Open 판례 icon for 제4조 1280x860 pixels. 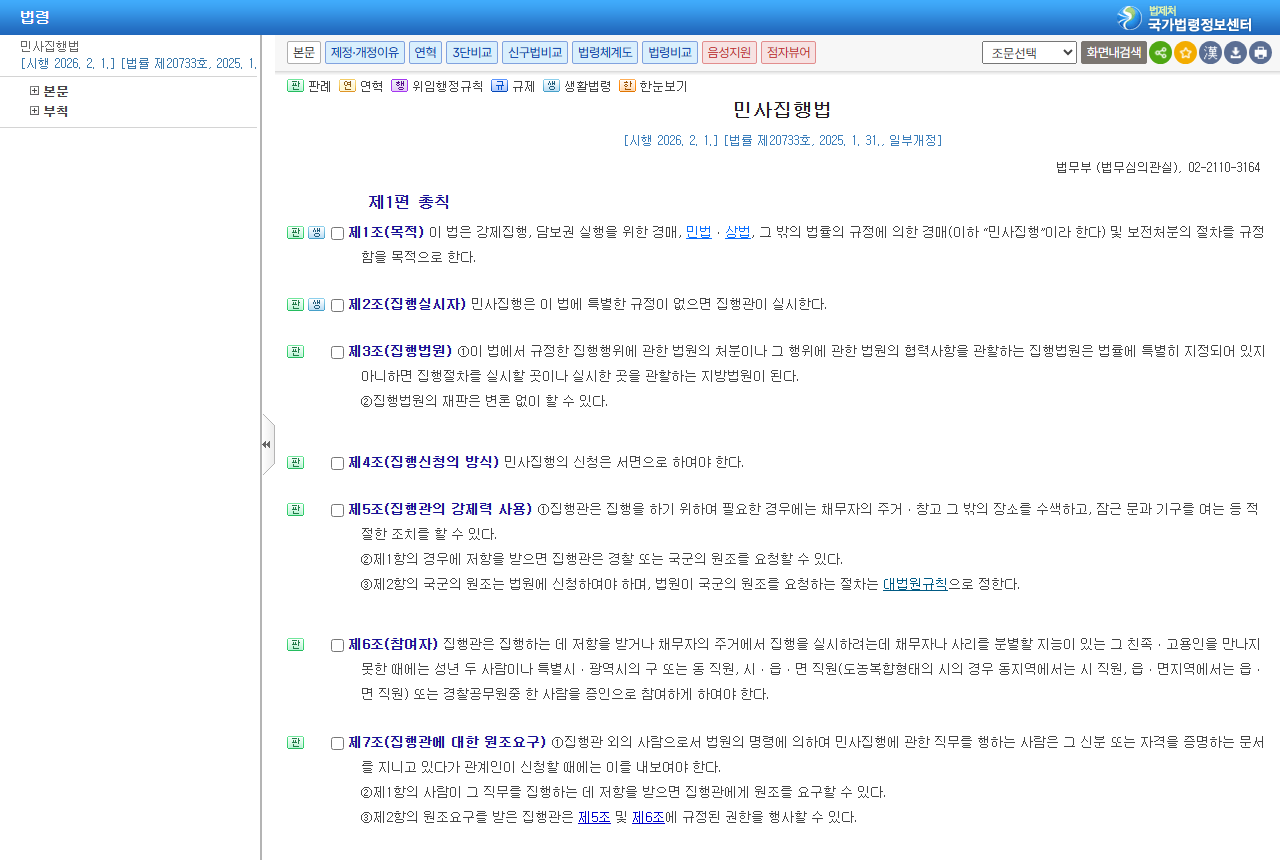pos(295,462)
